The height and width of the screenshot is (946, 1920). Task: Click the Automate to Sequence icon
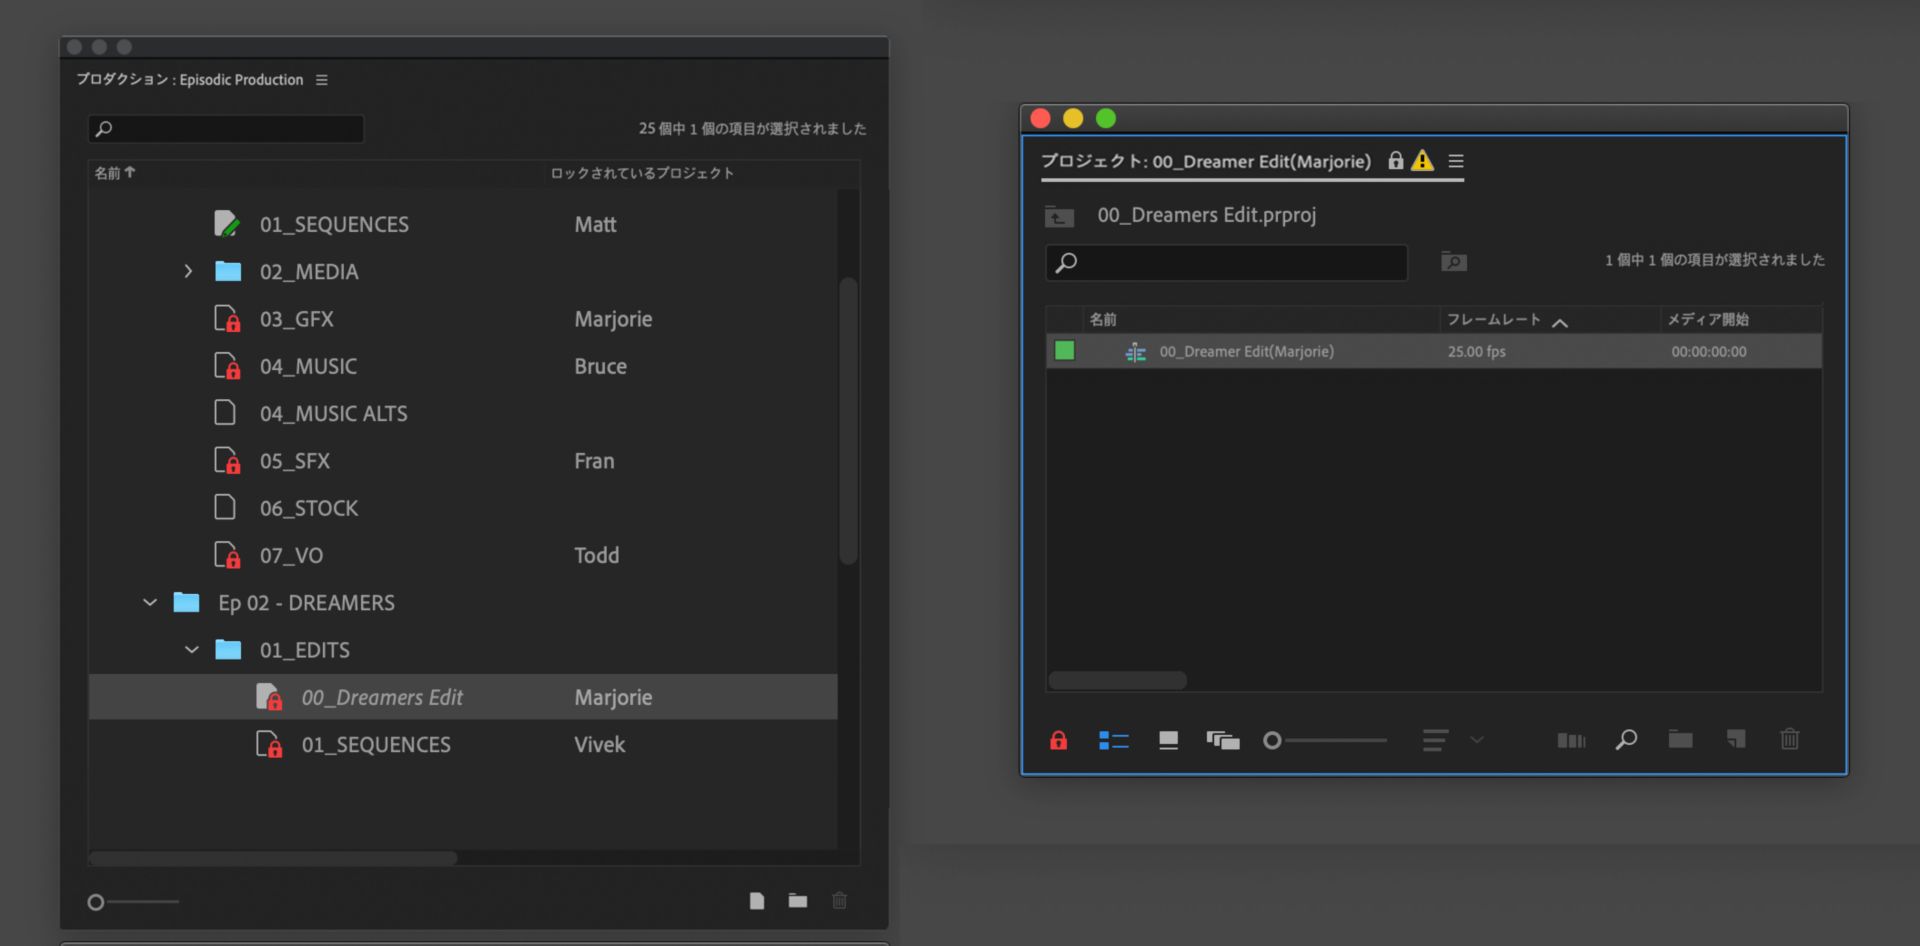1571,740
